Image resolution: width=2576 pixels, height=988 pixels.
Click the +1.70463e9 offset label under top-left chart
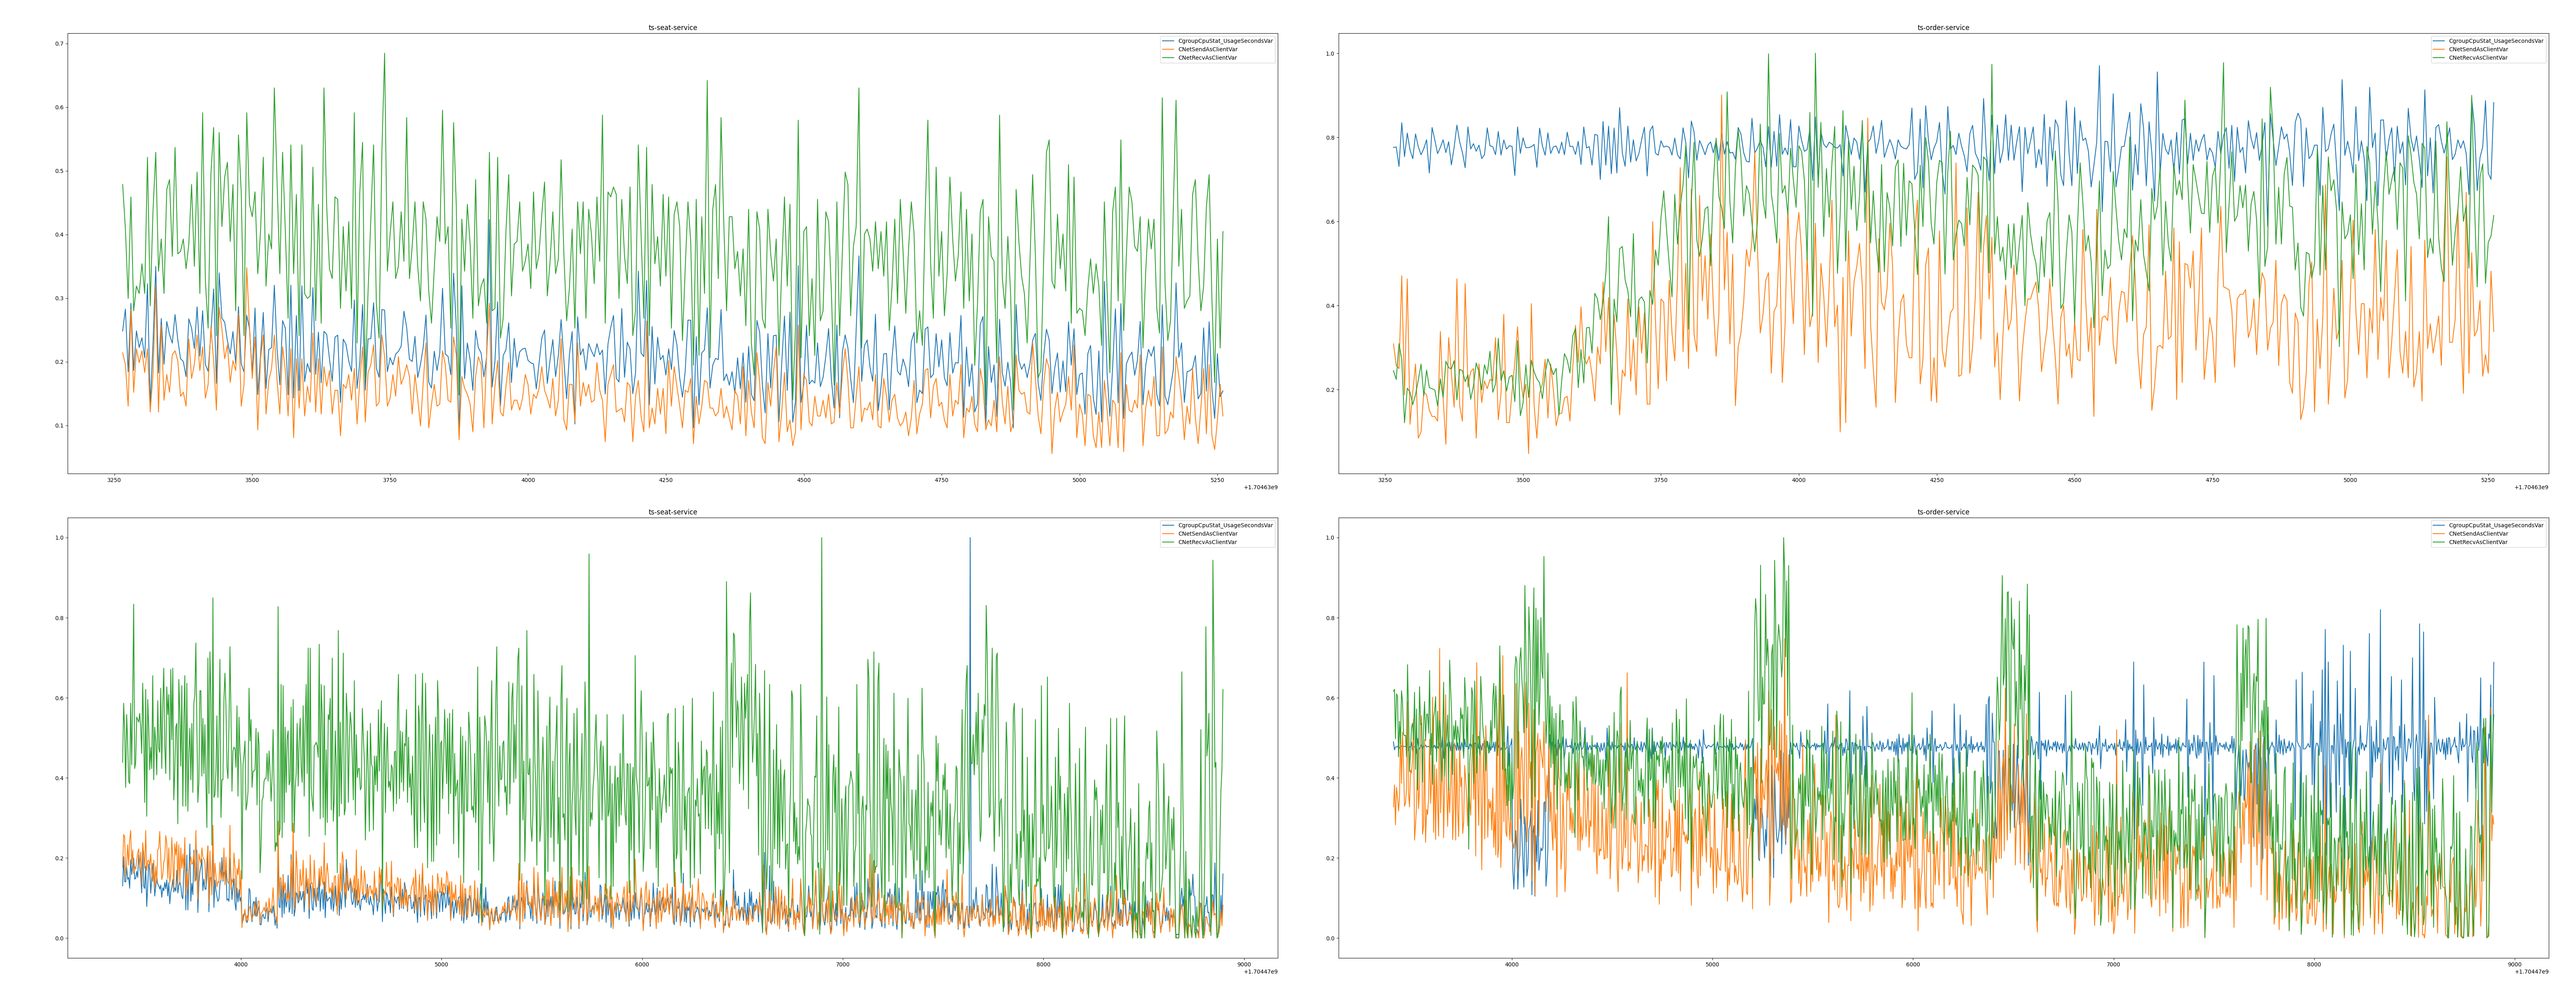(x=1260, y=487)
